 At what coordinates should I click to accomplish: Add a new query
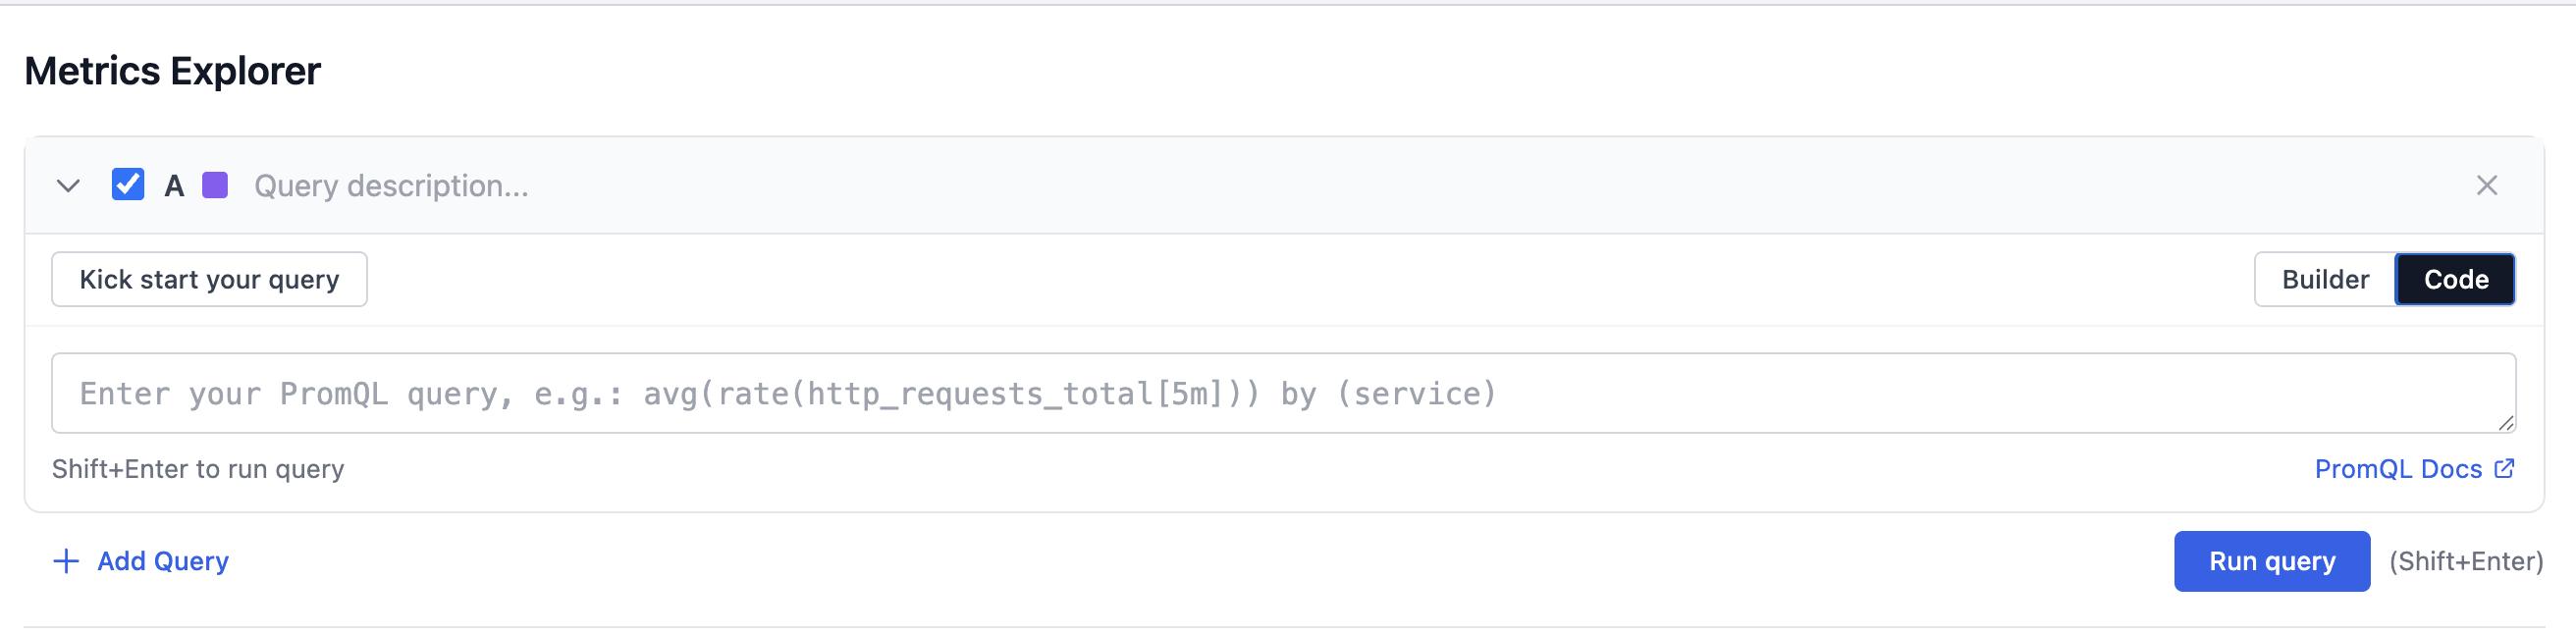coord(162,561)
